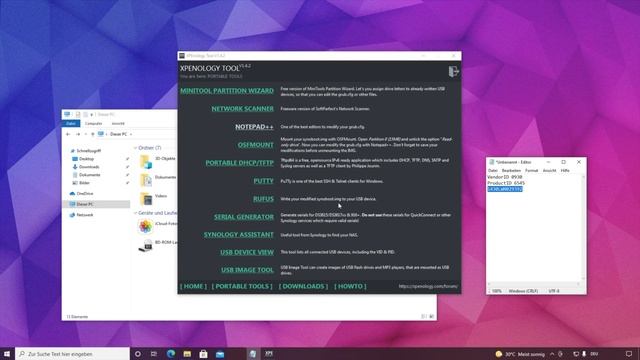Open Portable DHCP/TFTP tool
This screenshot has width=640, height=360.
(x=240, y=162)
